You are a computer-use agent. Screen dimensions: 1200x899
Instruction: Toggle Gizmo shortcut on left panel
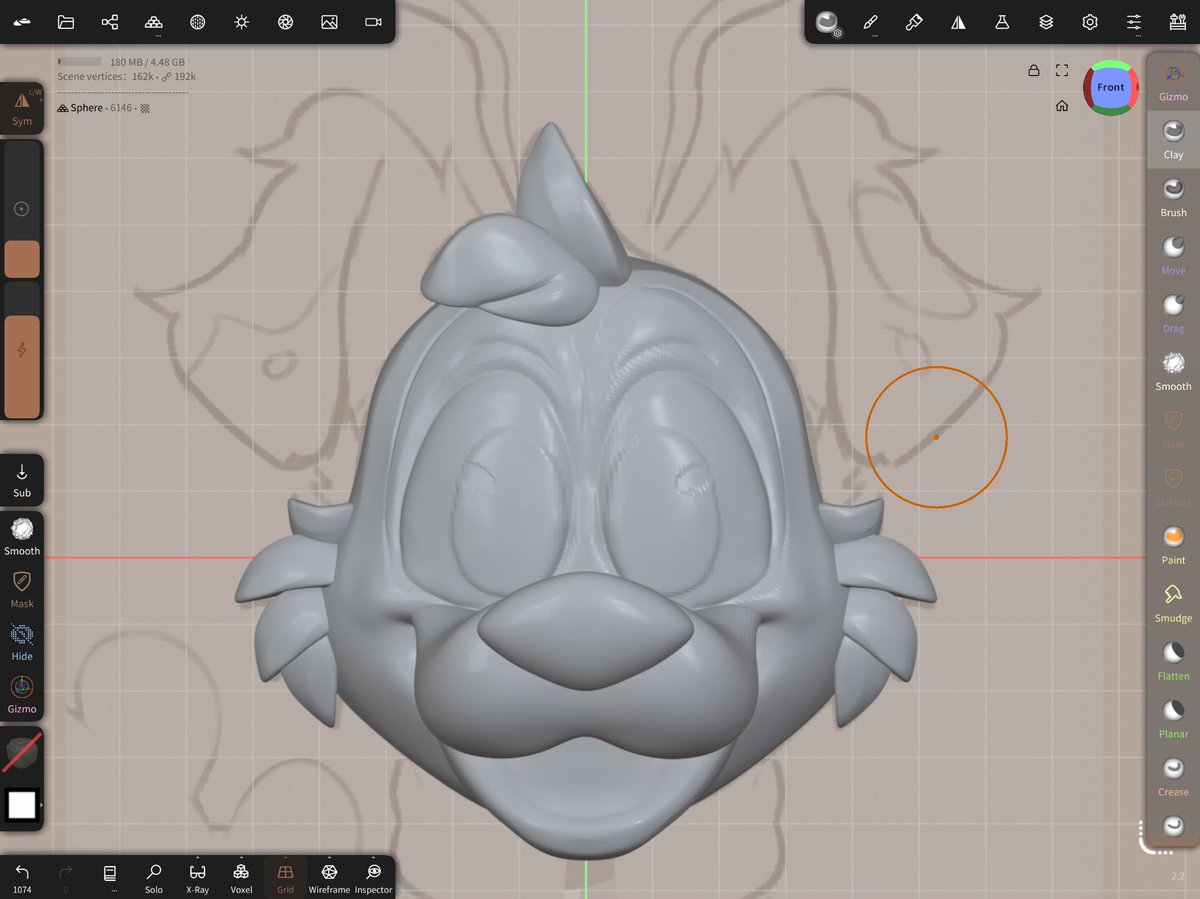(x=22, y=695)
